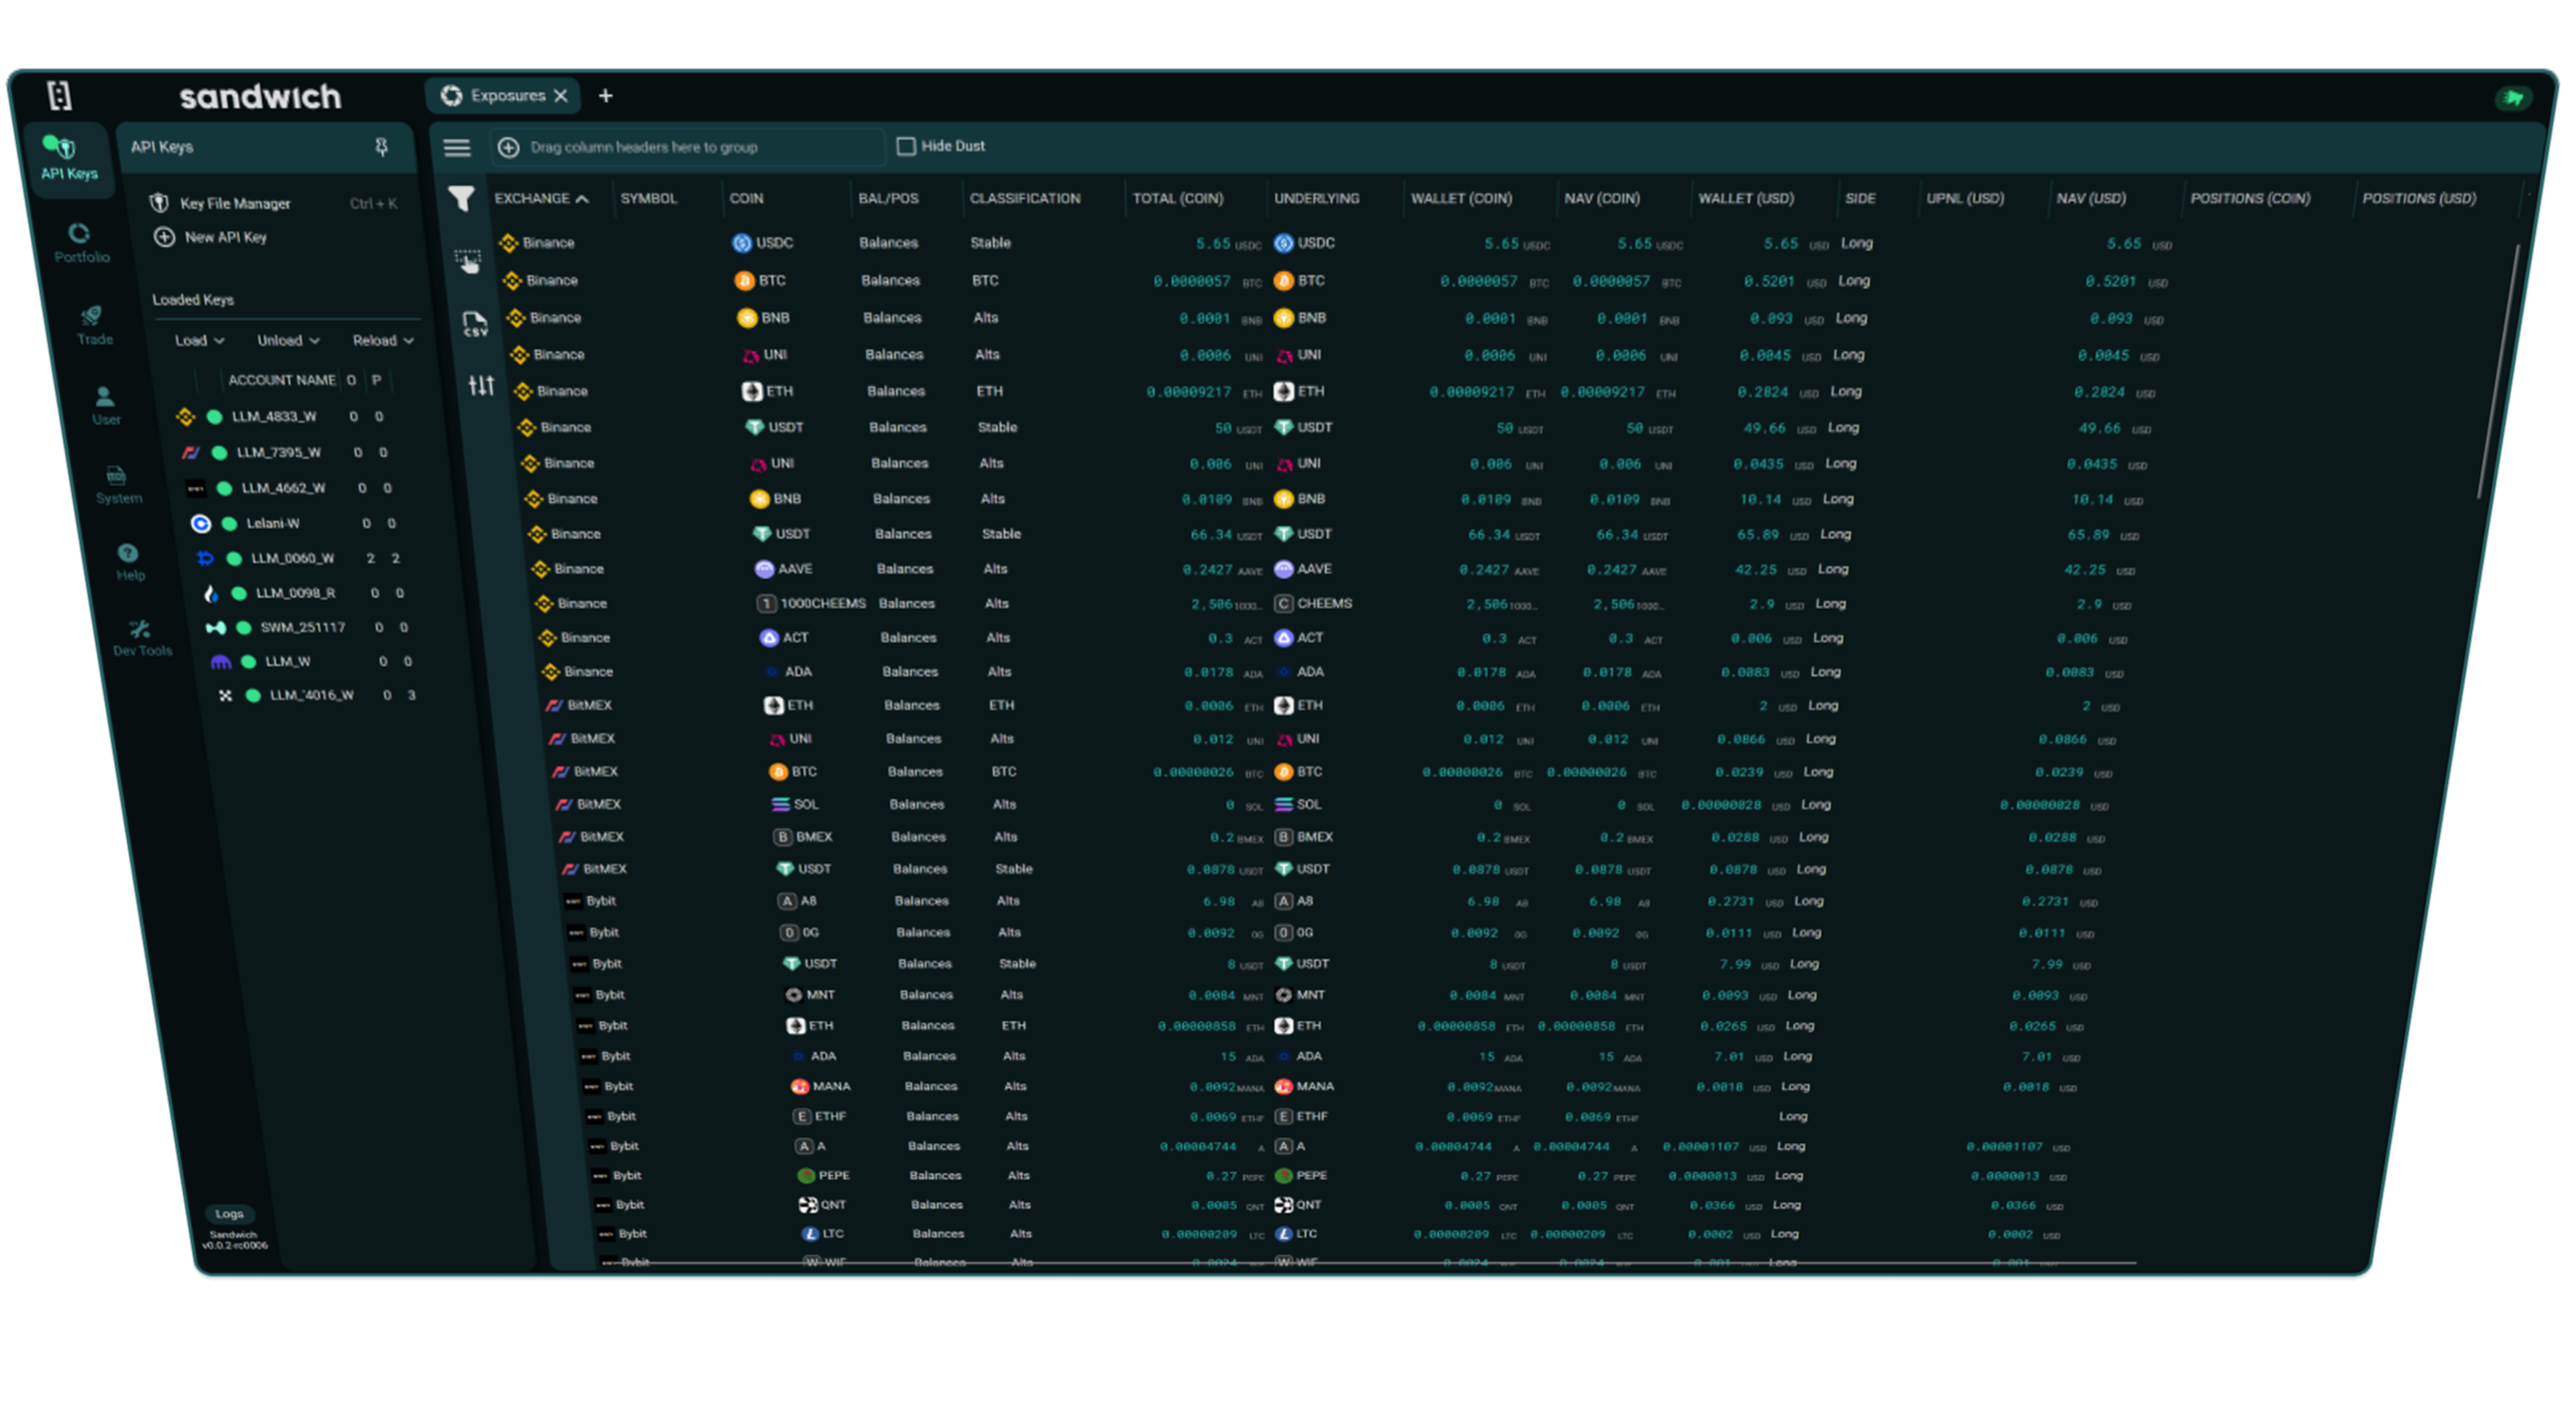Toggle the connection dot next to Lelani-W

(x=231, y=523)
